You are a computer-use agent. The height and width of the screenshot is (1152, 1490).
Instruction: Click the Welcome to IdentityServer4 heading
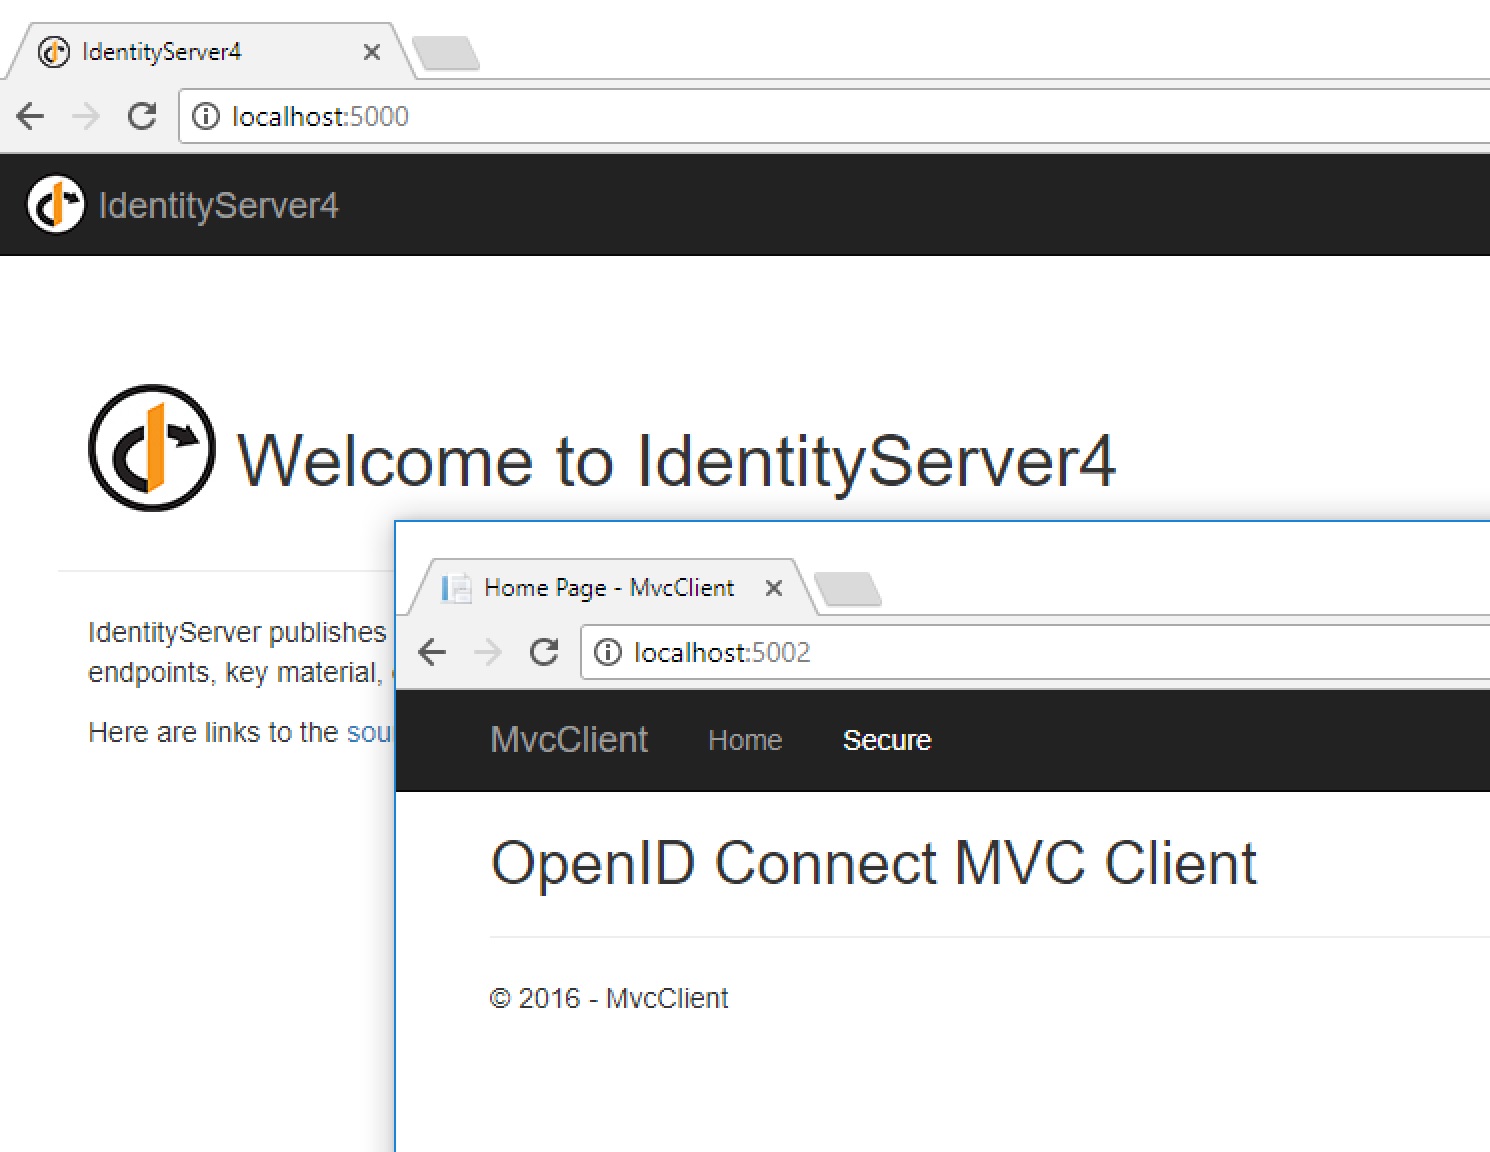pyautogui.click(x=676, y=461)
